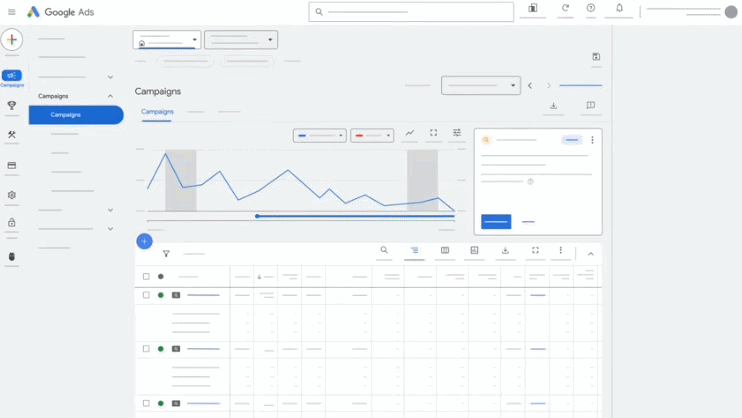Go to the next date range
Screen dimensions: 742x418
tap(548, 86)
